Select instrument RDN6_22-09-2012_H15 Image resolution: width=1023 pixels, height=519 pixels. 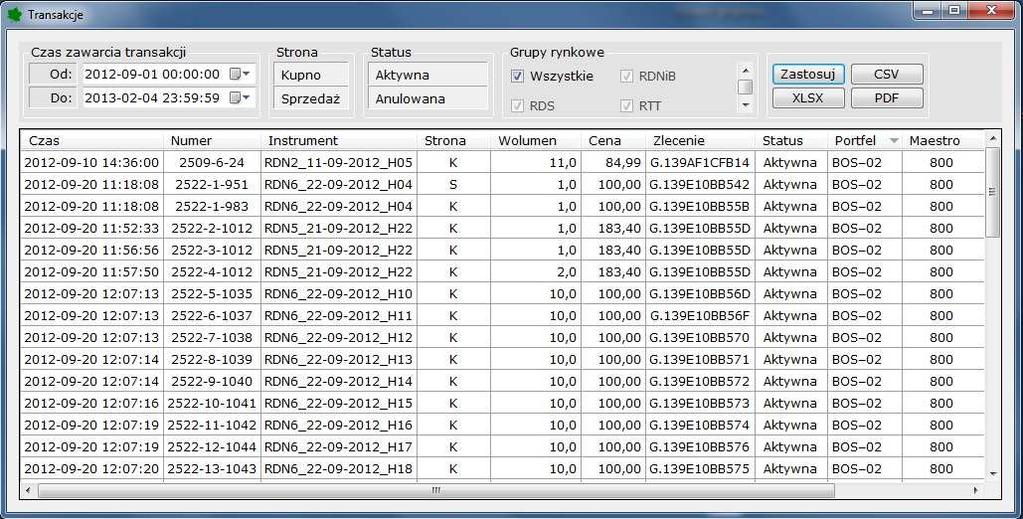[339, 403]
